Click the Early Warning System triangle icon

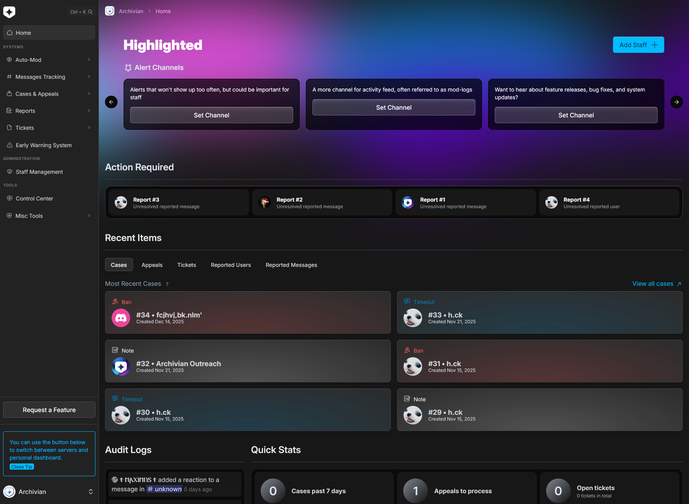[x=9, y=145]
